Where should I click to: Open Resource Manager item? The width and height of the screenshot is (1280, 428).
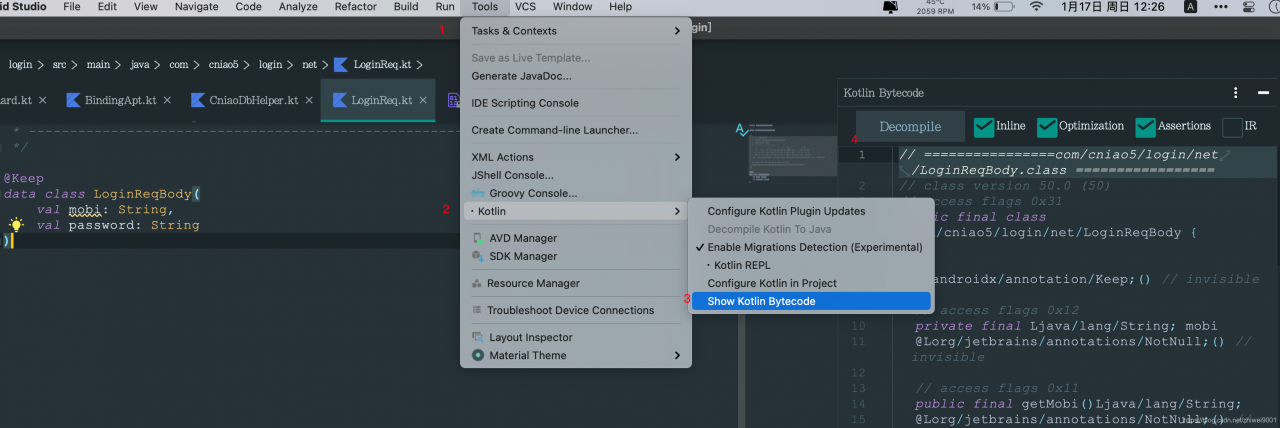pos(532,283)
